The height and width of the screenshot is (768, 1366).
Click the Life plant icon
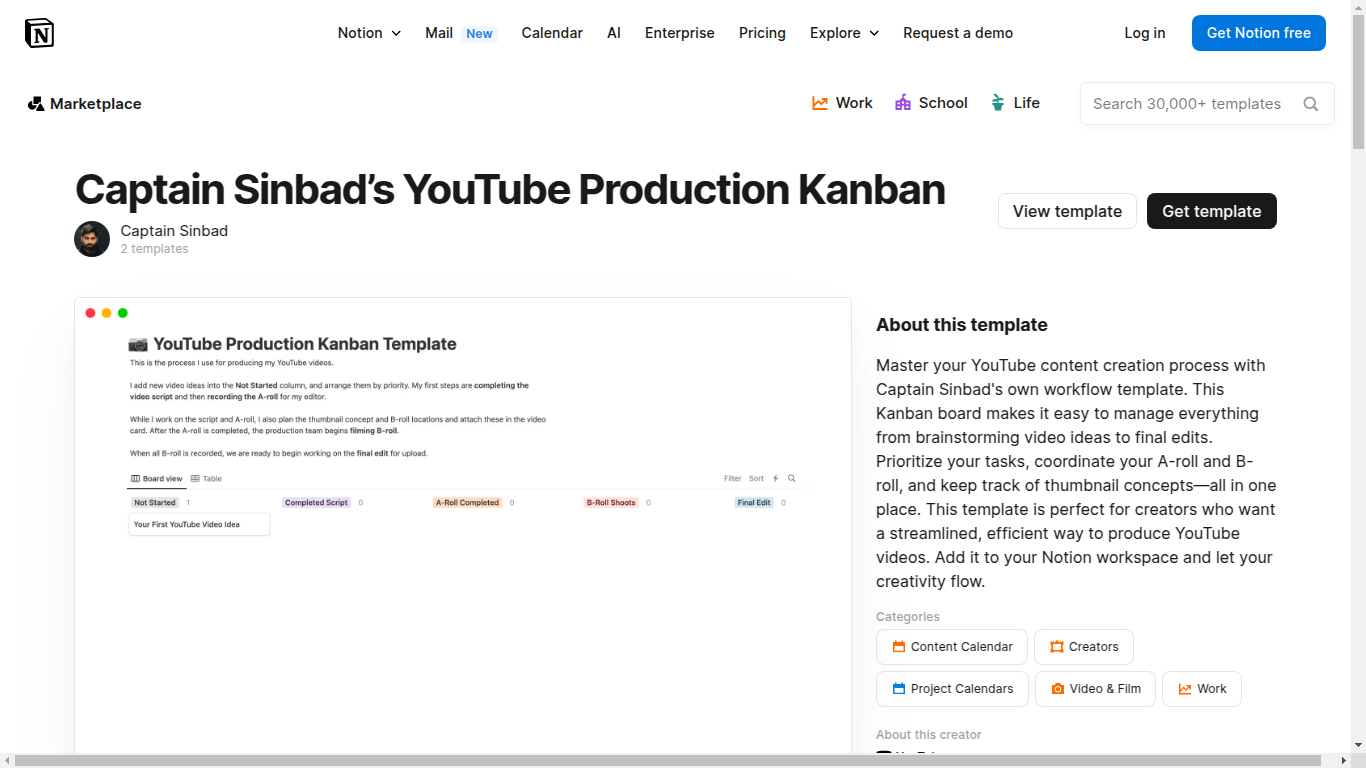point(997,103)
